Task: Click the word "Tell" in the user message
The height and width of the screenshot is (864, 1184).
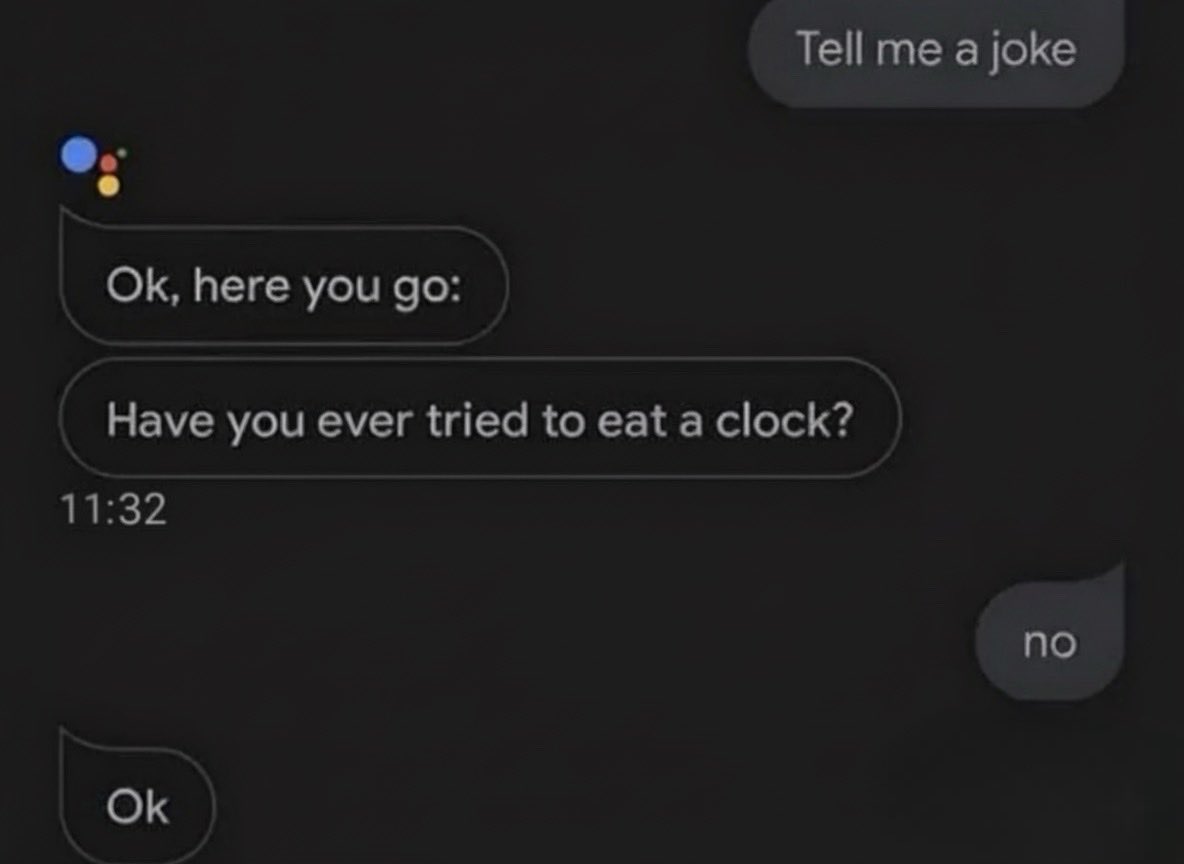Action: pyautogui.click(x=828, y=49)
